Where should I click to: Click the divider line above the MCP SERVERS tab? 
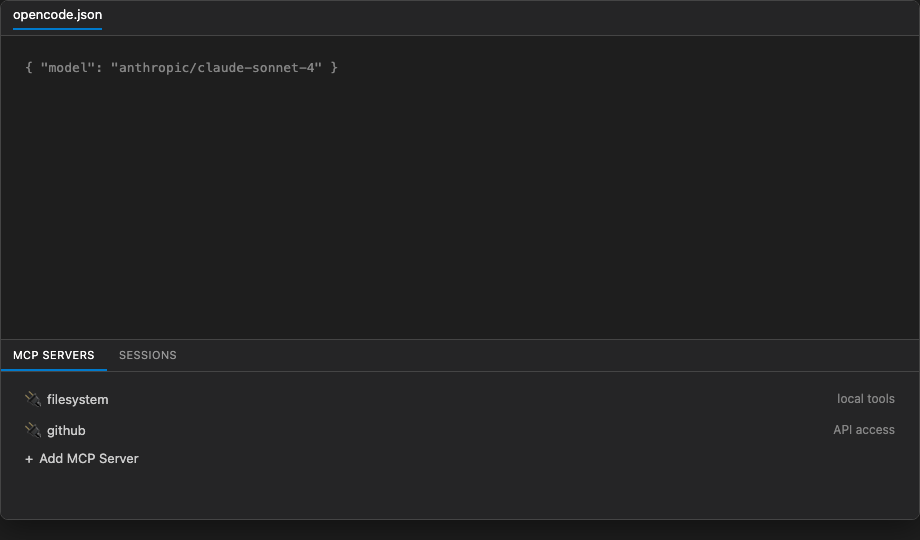[460, 339]
